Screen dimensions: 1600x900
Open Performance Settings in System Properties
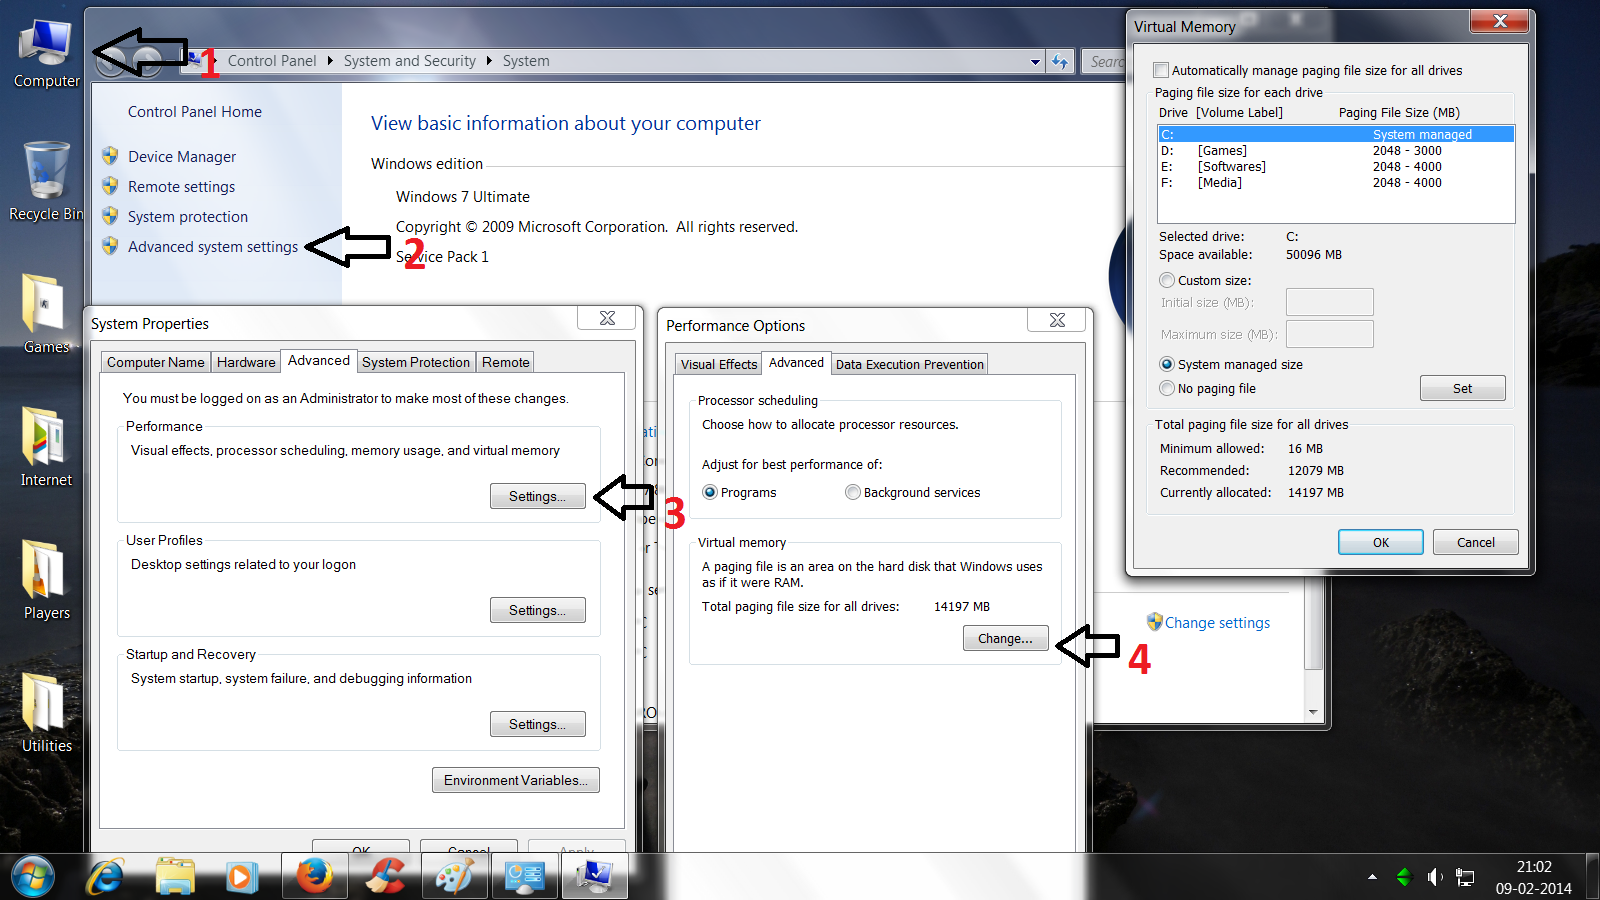[x=538, y=496]
